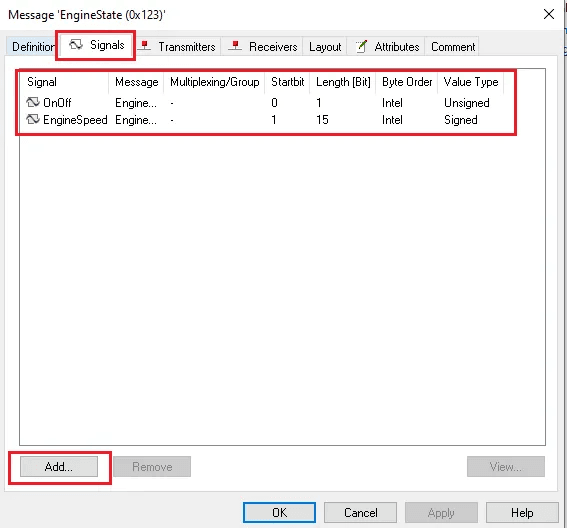This screenshot has height=528, width=567.
Task: Click the Receivers tab node icon
Action: pos(235,46)
